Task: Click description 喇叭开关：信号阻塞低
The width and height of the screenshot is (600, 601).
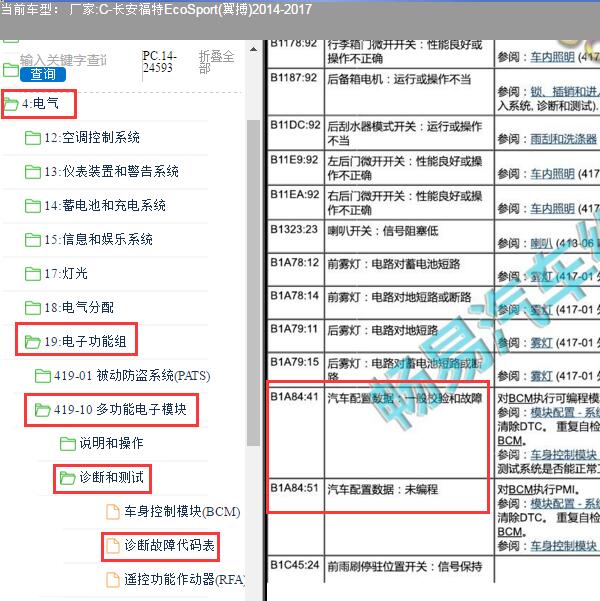Action: (x=383, y=231)
